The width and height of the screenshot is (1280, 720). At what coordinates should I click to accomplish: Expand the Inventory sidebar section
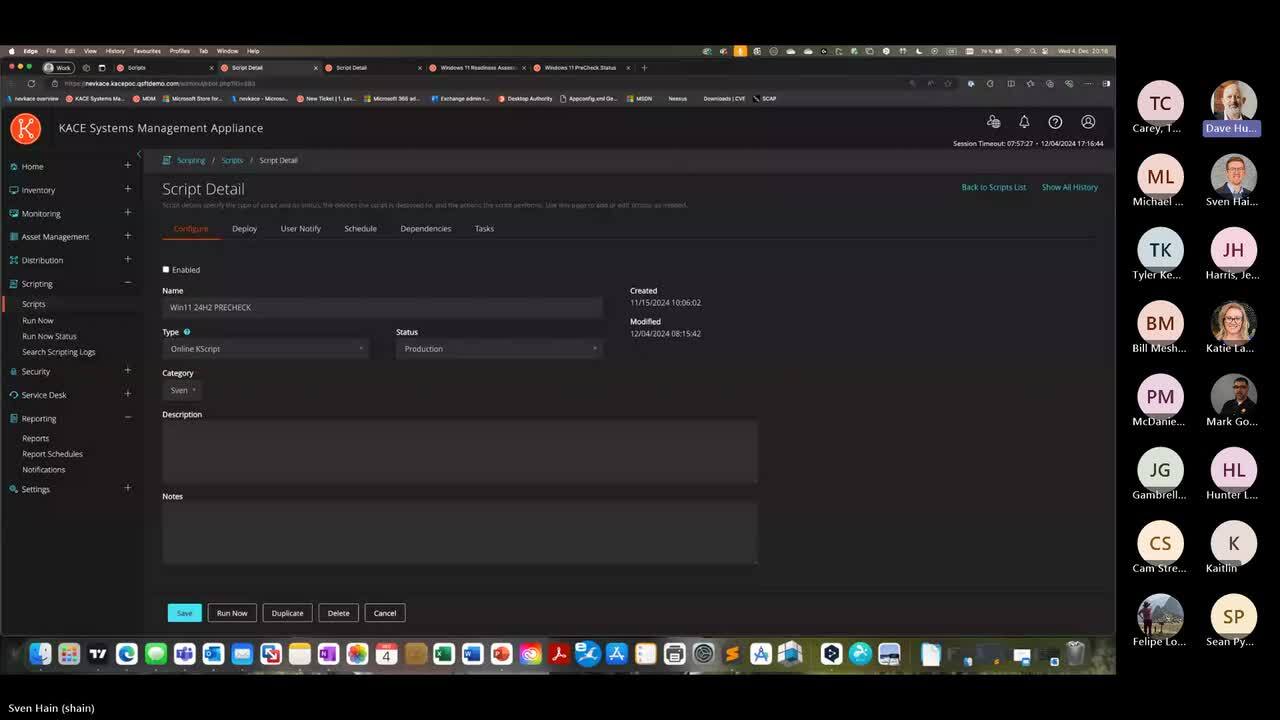[x=127, y=189]
